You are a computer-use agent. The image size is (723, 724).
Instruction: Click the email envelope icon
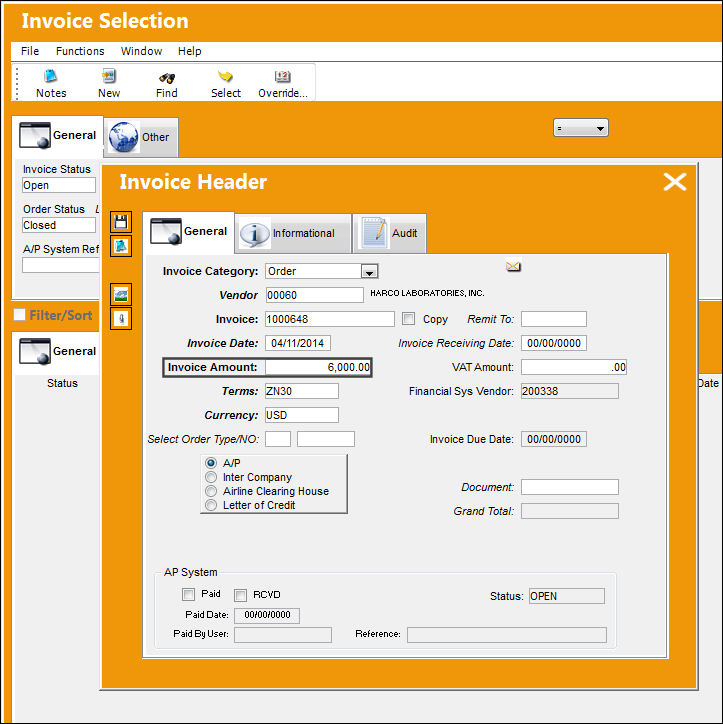click(x=513, y=266)
